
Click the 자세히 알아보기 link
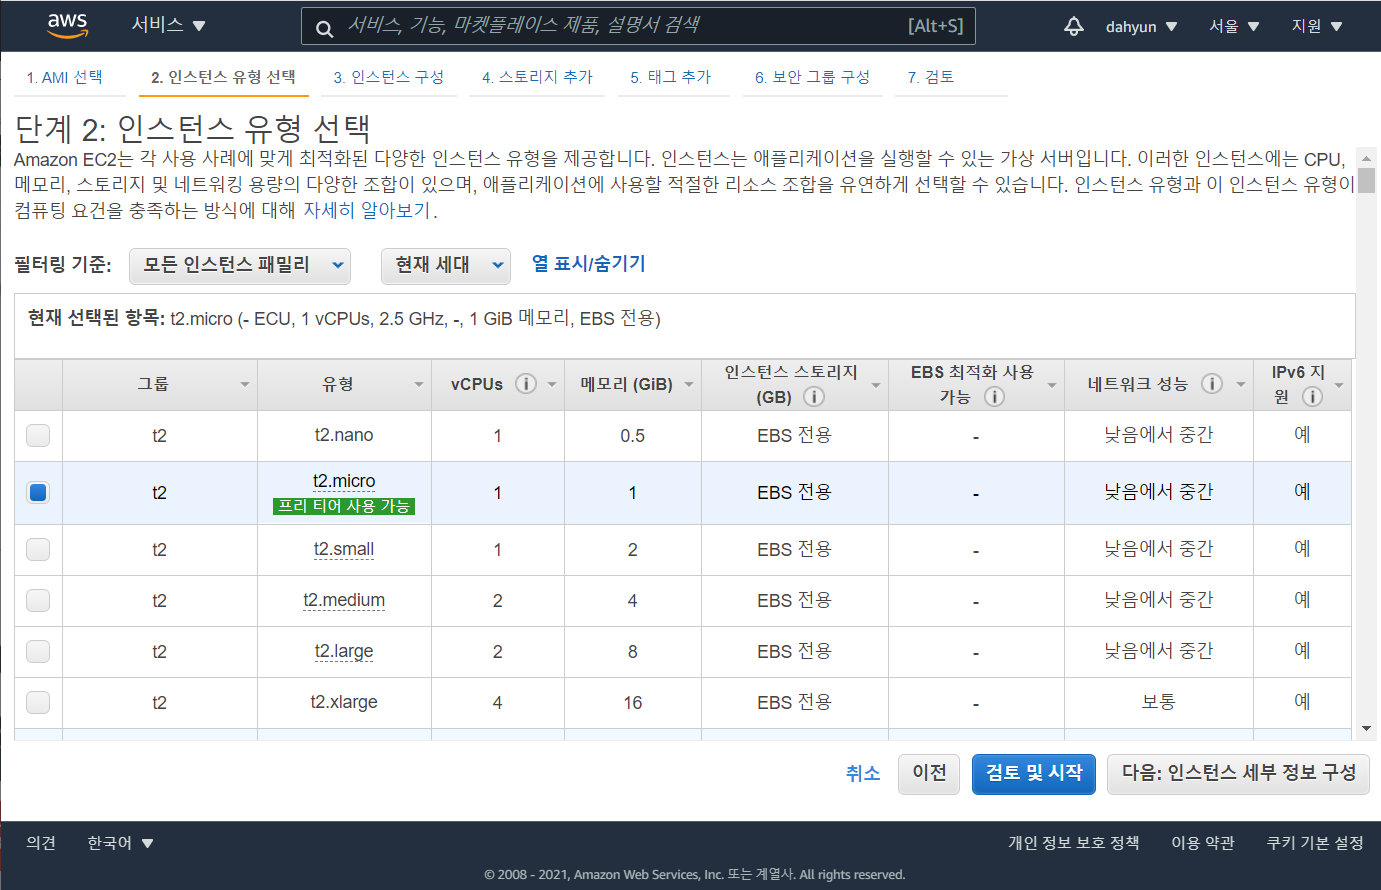pos(368,210)
